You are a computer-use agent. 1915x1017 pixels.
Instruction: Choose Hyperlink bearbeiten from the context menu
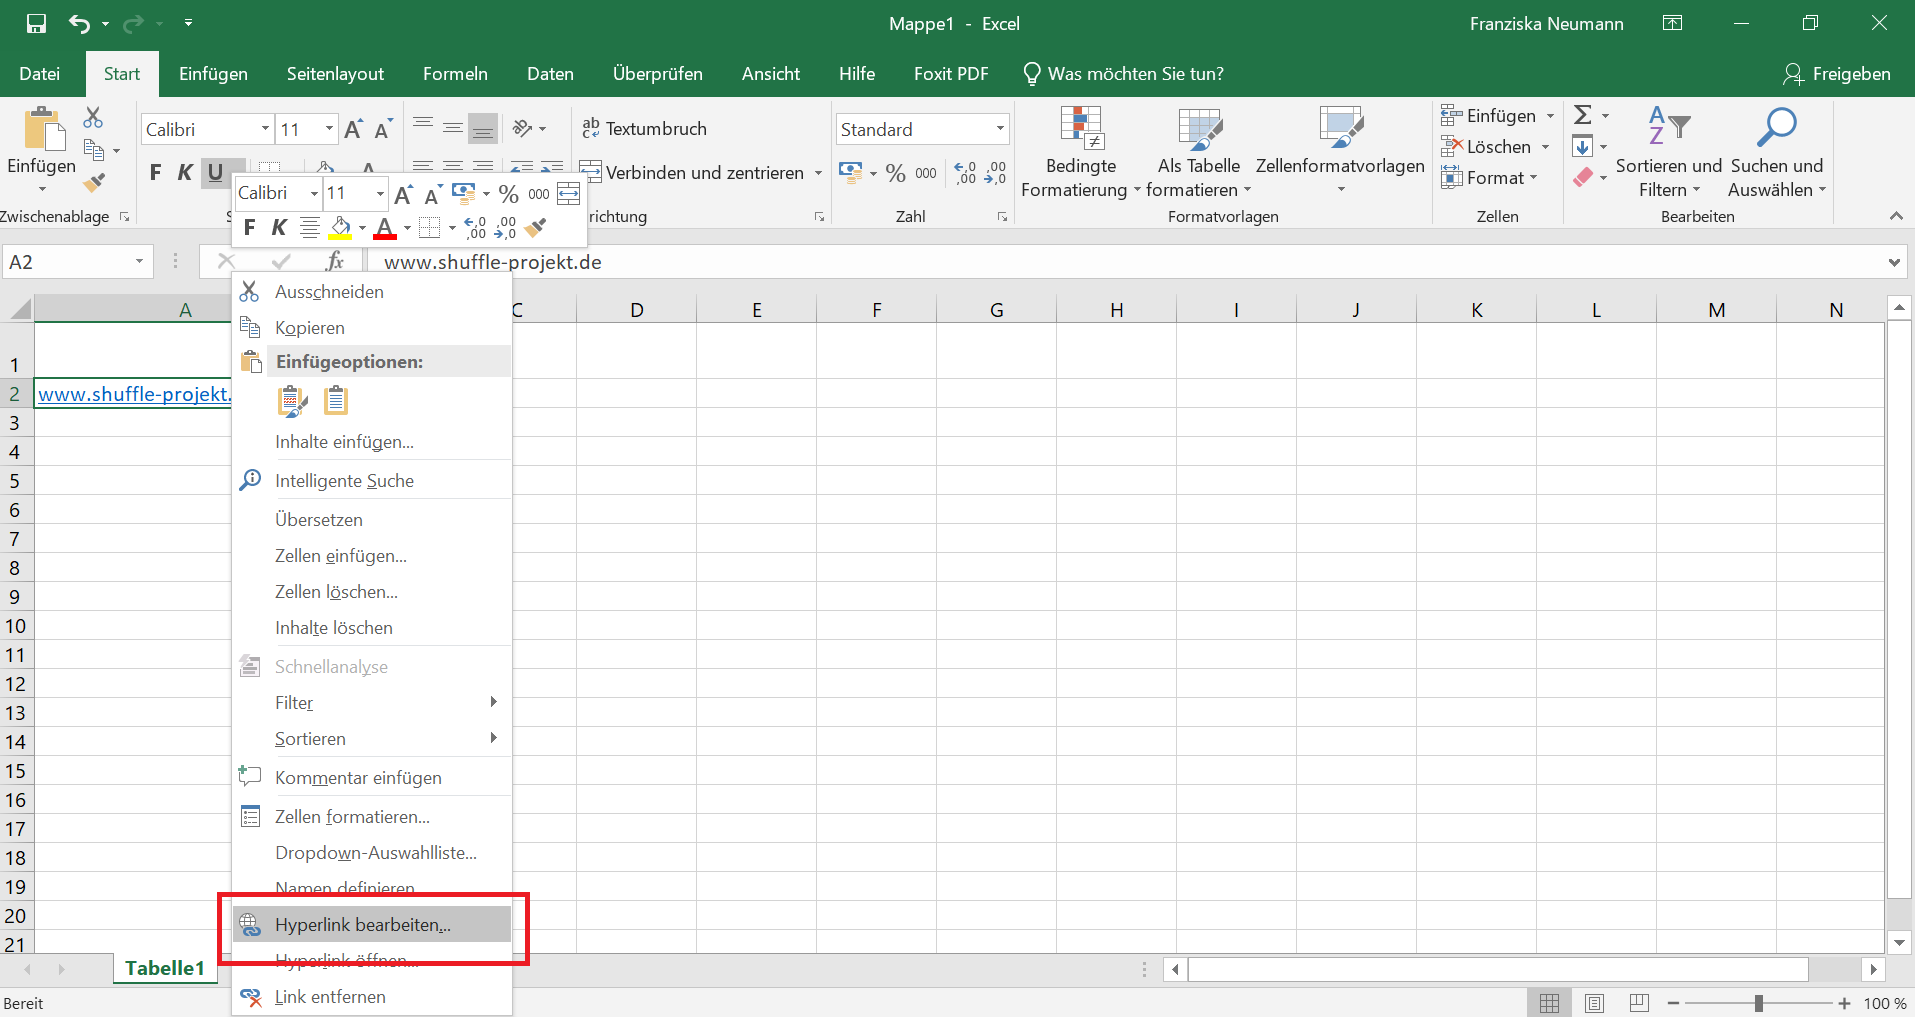pos(363,924)
